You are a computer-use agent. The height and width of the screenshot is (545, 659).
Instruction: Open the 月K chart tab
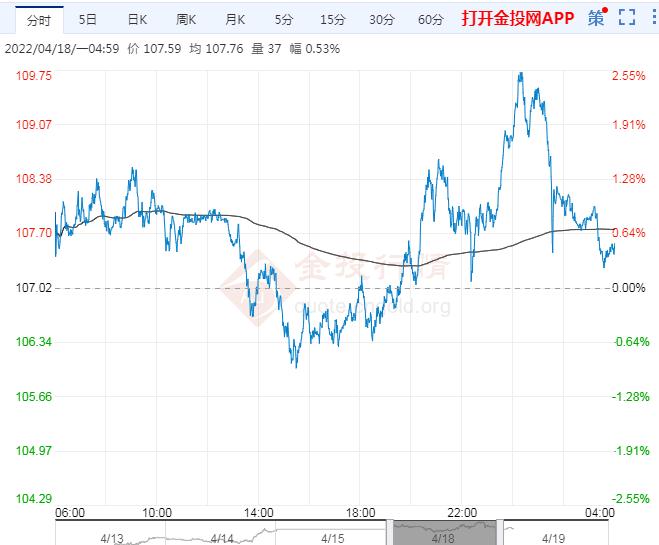click(235, 19)
